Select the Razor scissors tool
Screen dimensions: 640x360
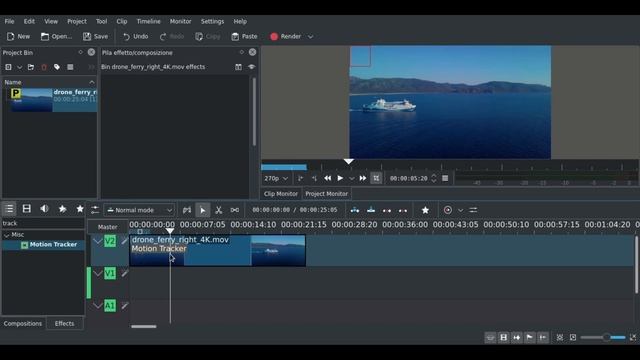click(x=219, y=210)
